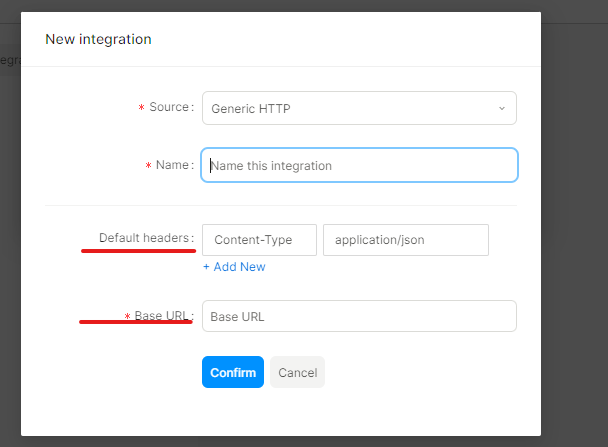Focus the 'Name this integration' field
The width and height of the screenshot is (608, 447).
[358, 165]
